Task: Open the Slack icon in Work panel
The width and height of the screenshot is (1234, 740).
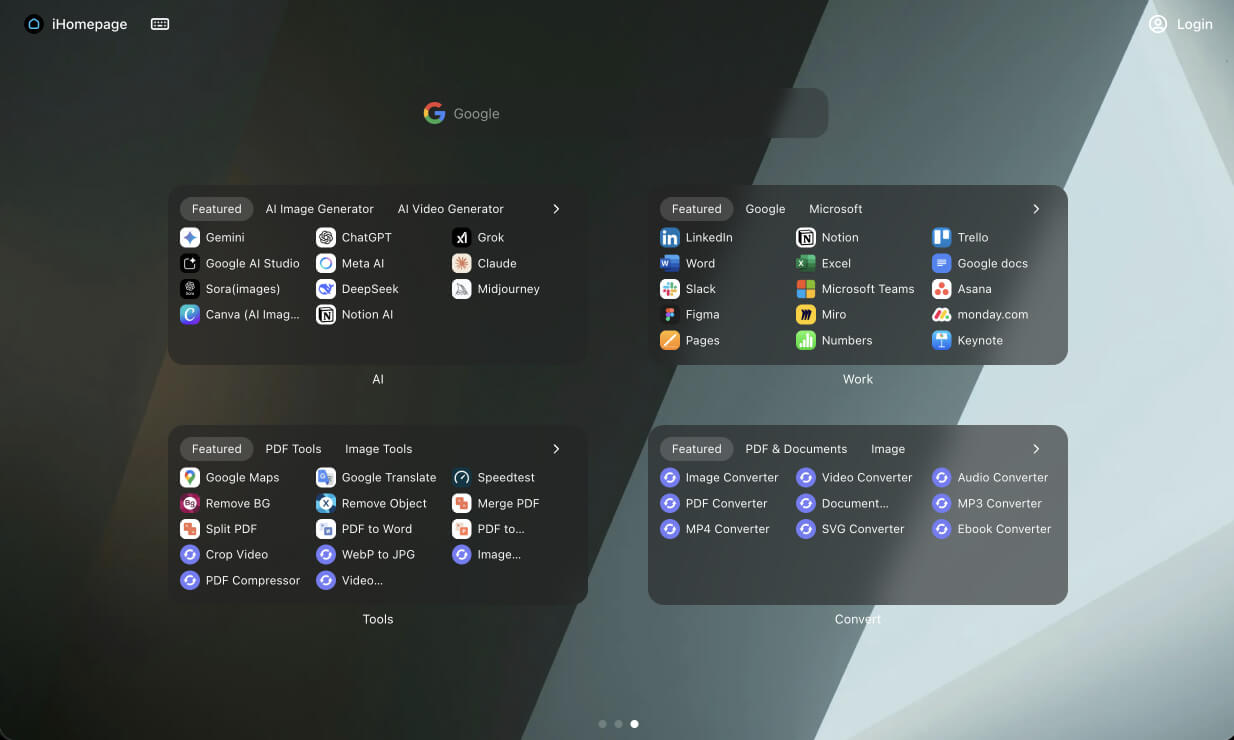Action: coord(670,289)
